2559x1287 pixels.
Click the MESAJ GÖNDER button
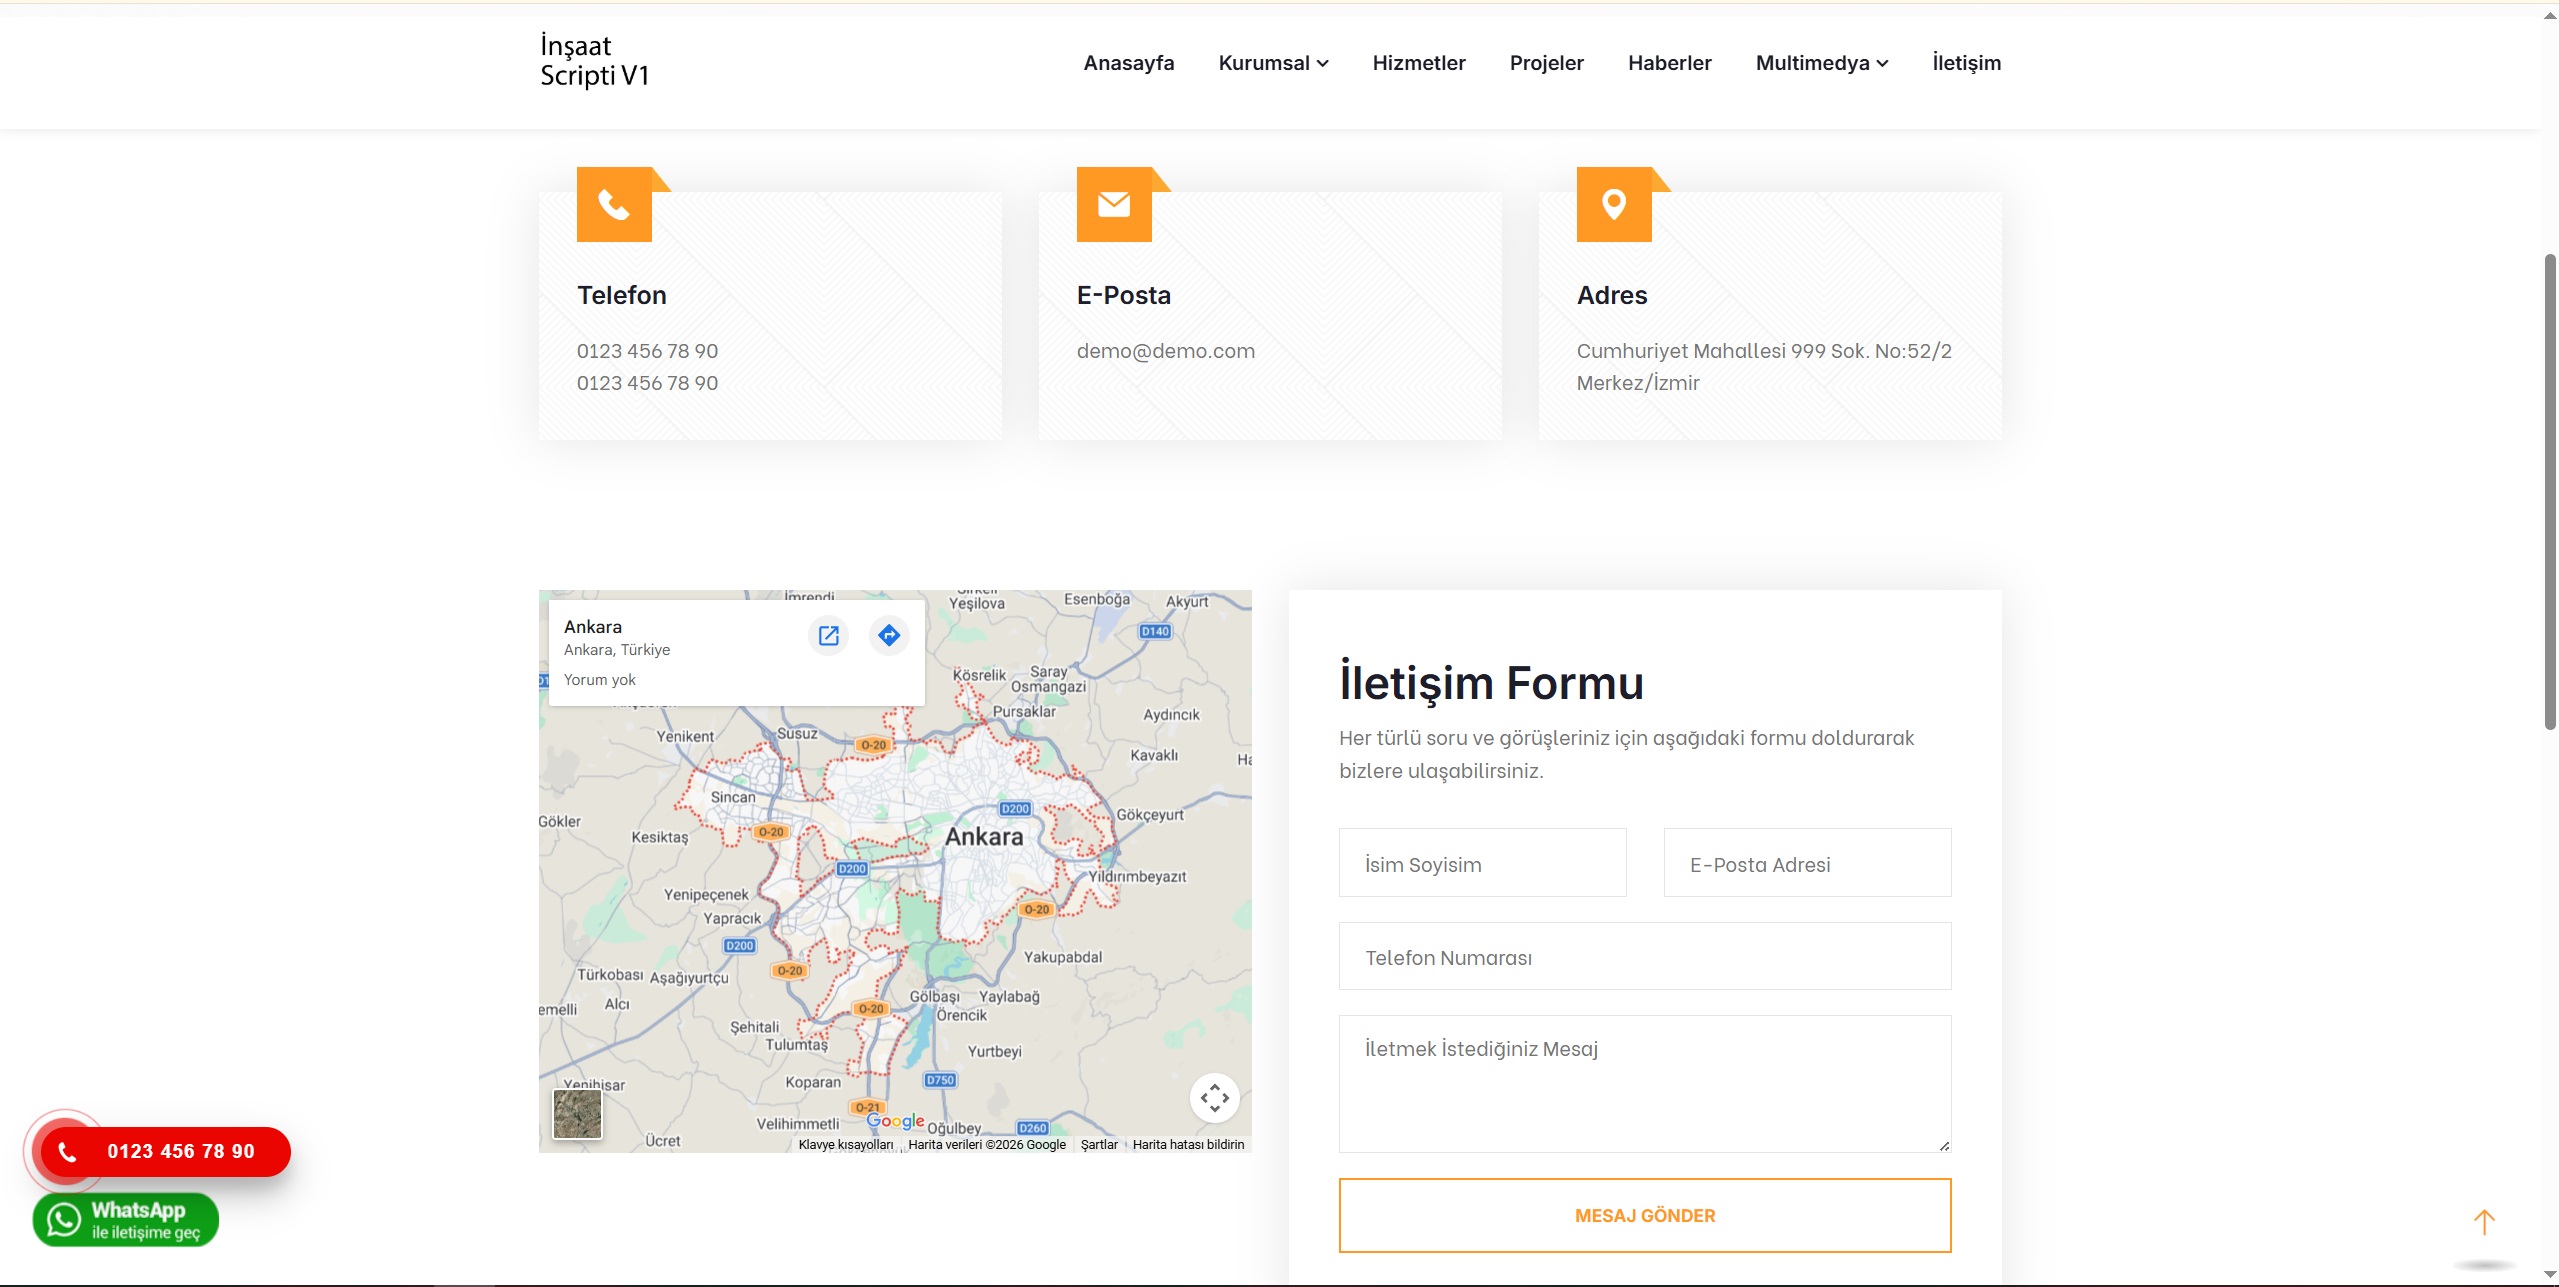tap(1644, 1215)
